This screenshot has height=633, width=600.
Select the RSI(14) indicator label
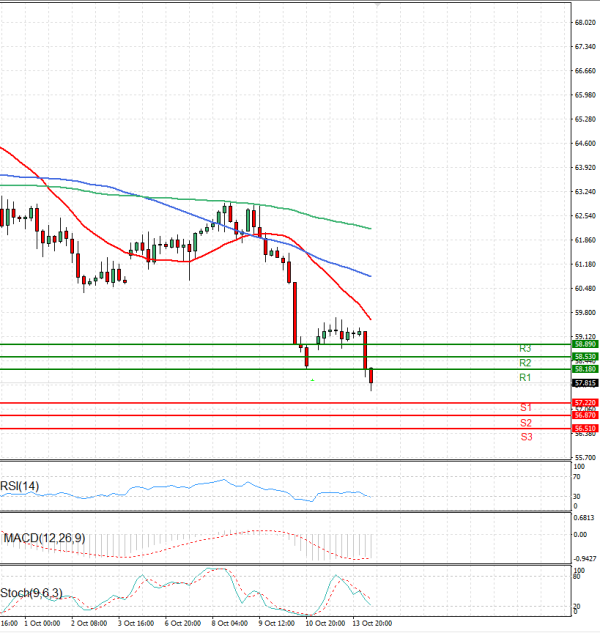21,486
